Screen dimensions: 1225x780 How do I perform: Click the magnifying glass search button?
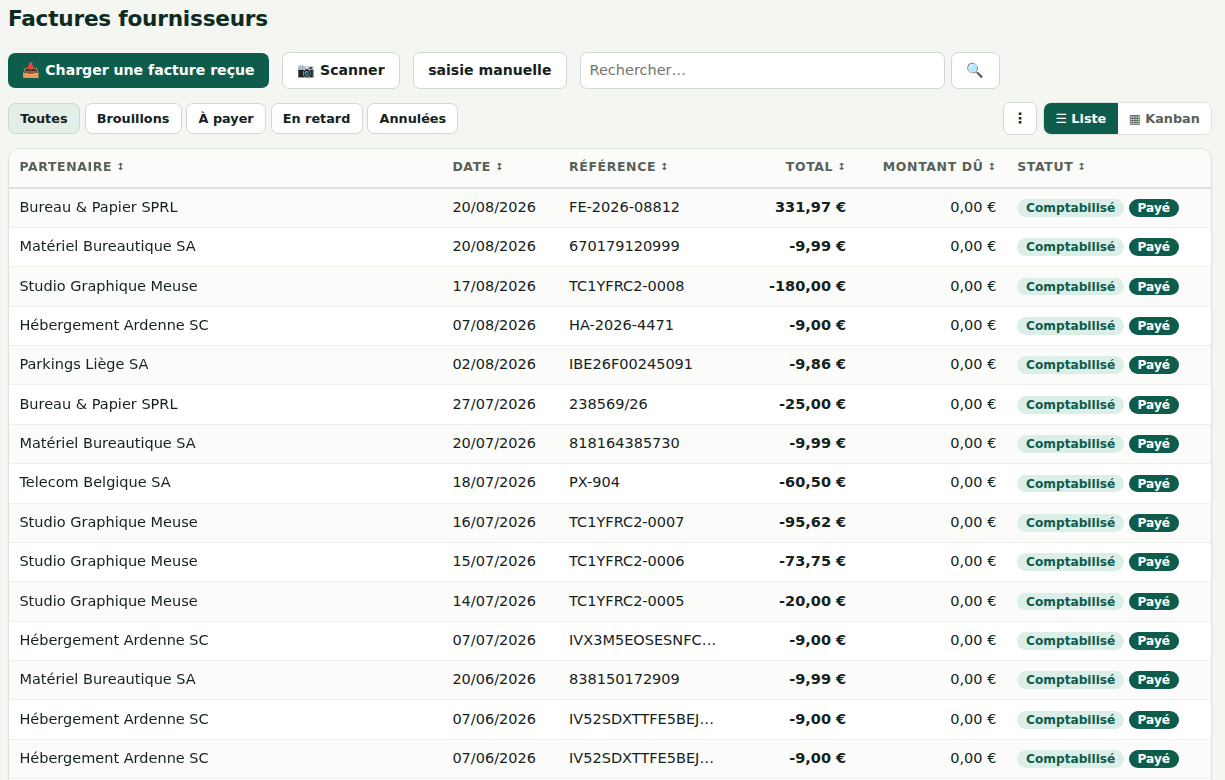(x=975, y=70)
